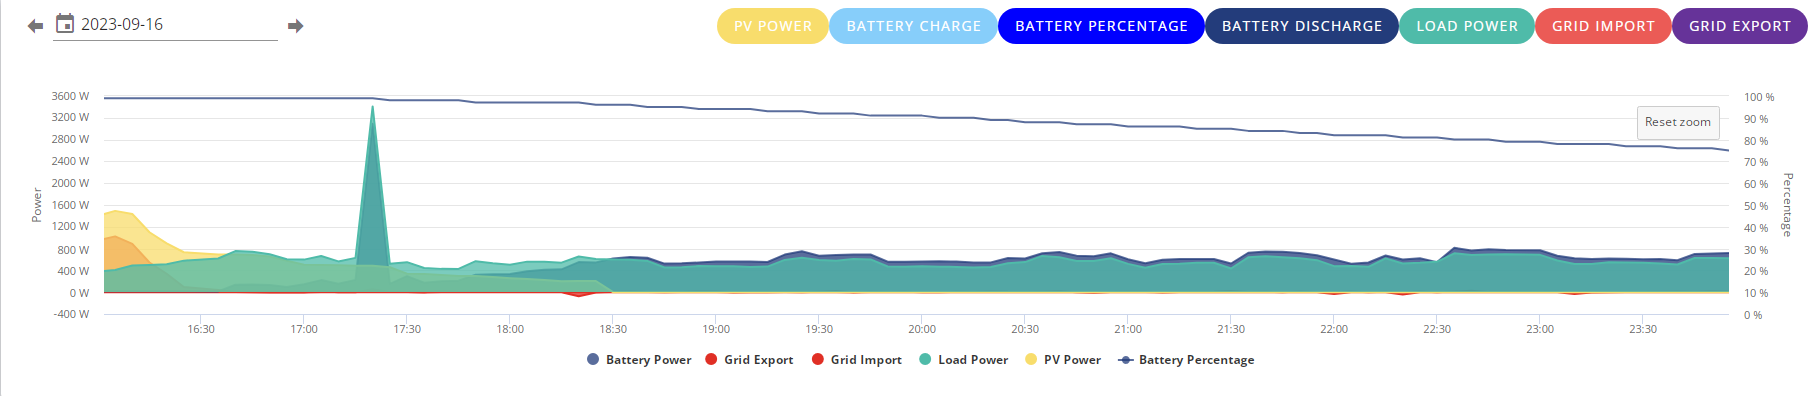This screenshot has width=1817, height=396.
Task: Toggle Battery Power legend marker
Action: click(593, 360)
